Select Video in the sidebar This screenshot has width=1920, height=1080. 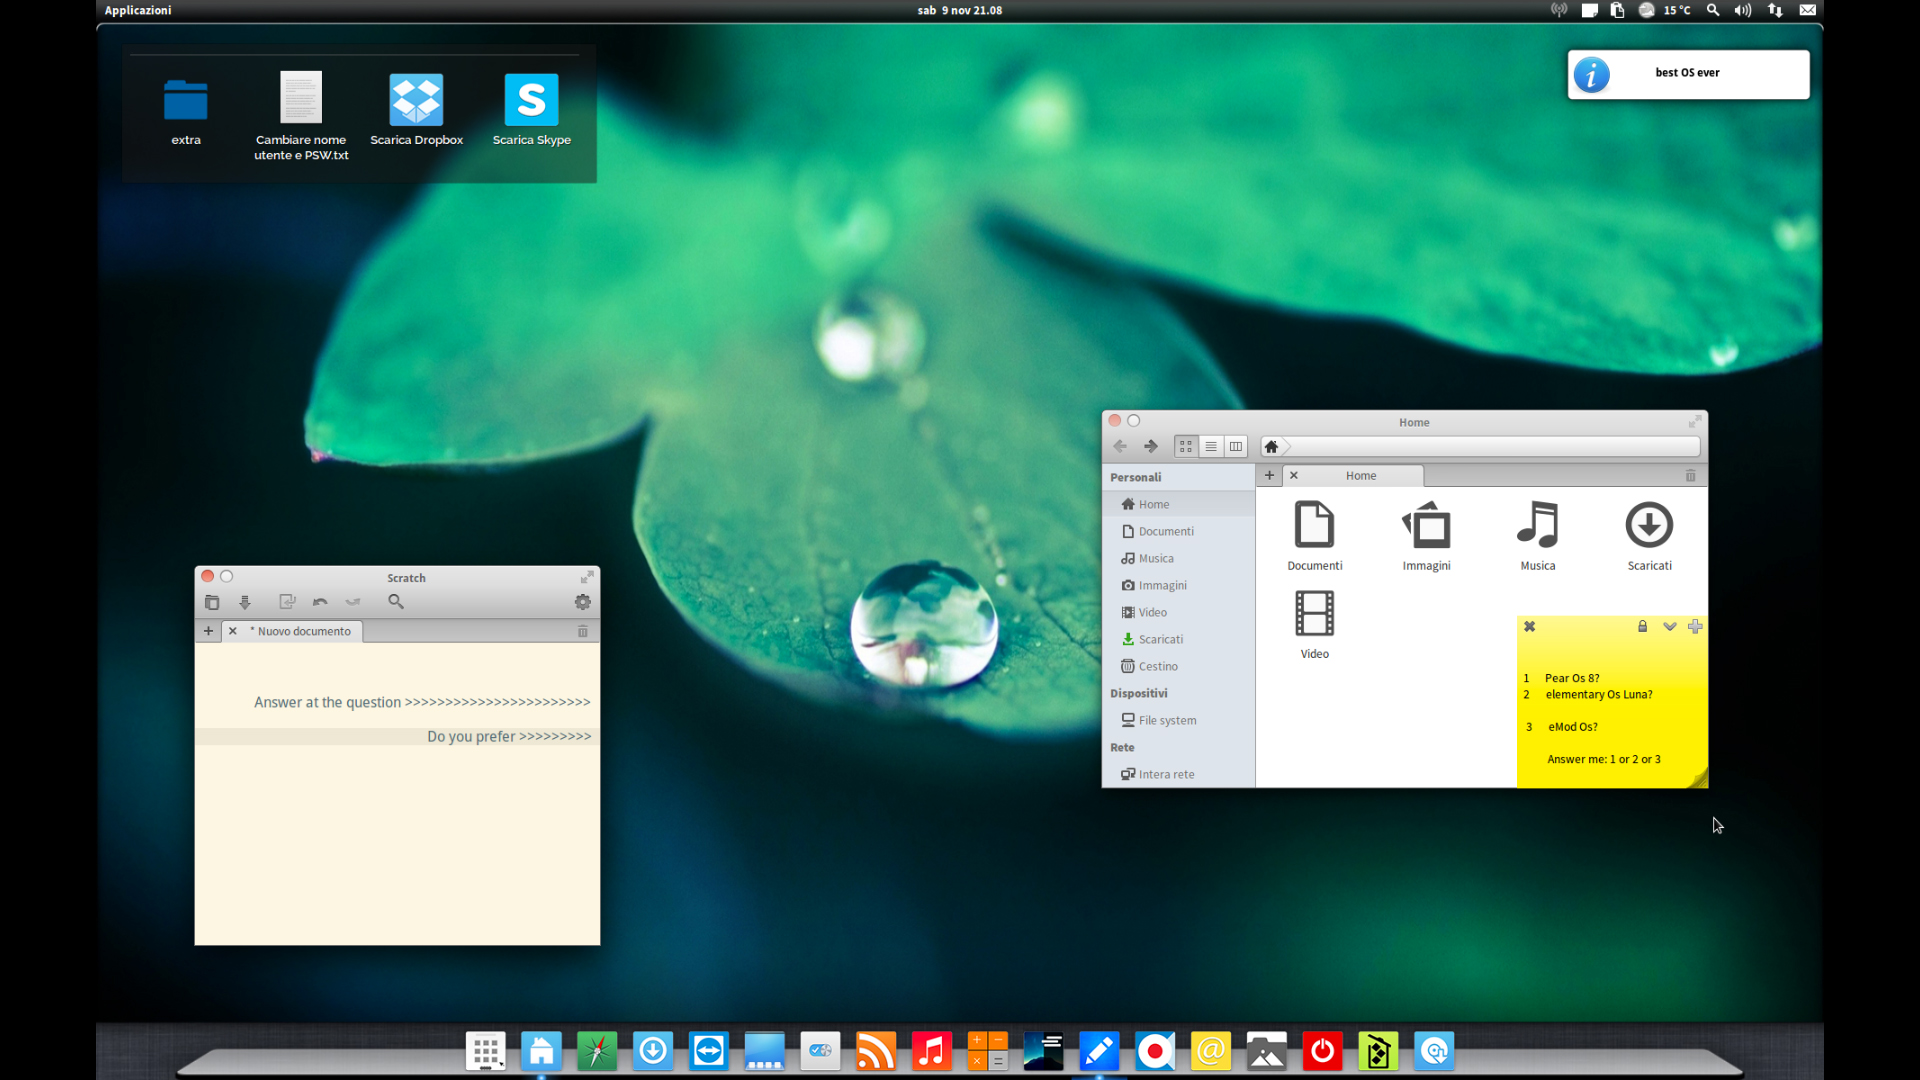(x=1179, y=612)
